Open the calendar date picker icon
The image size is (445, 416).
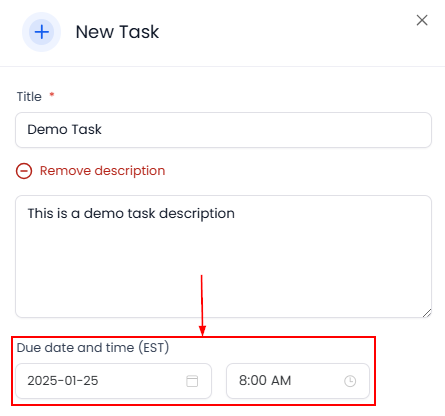click(x=192, y=381)
